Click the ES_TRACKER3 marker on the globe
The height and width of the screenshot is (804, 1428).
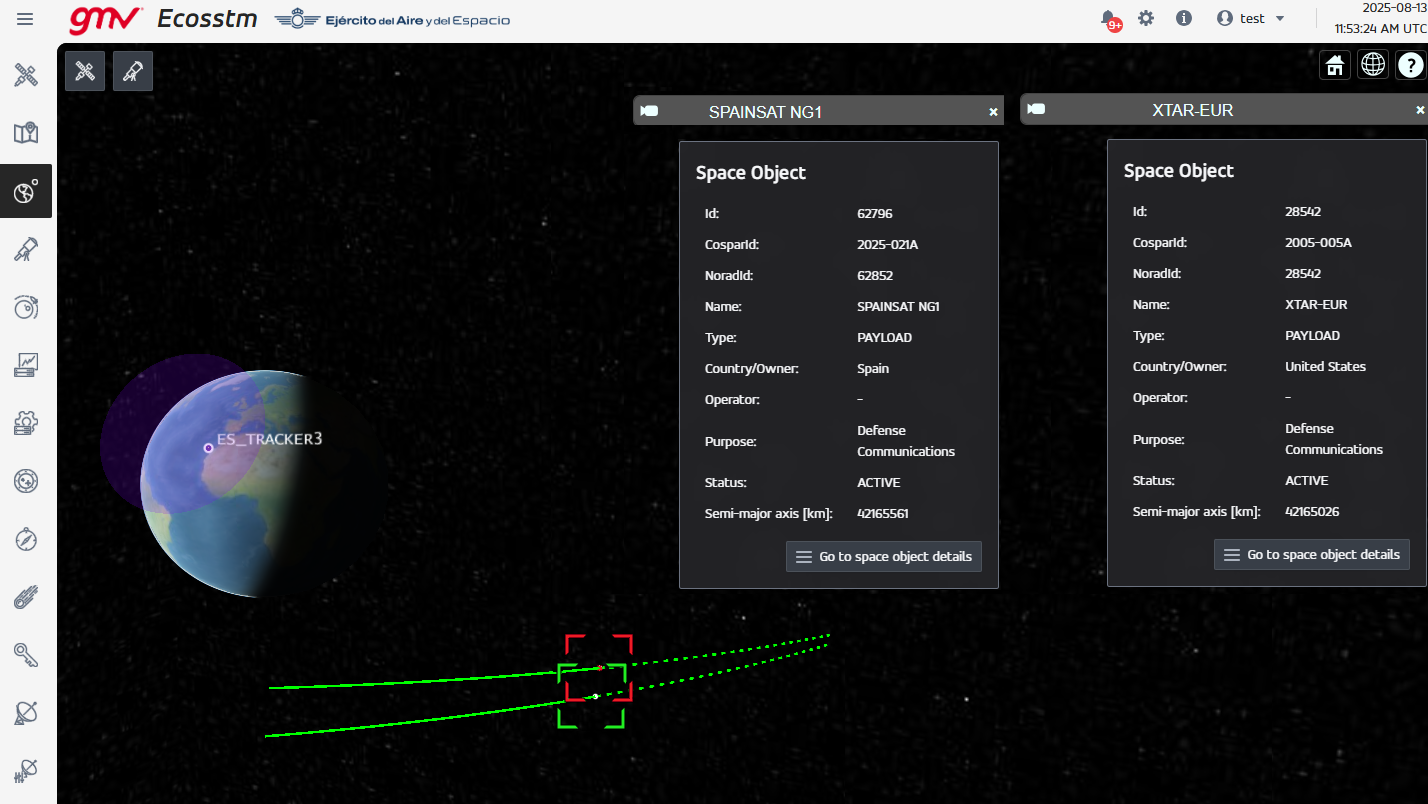[x=208, y=448]
